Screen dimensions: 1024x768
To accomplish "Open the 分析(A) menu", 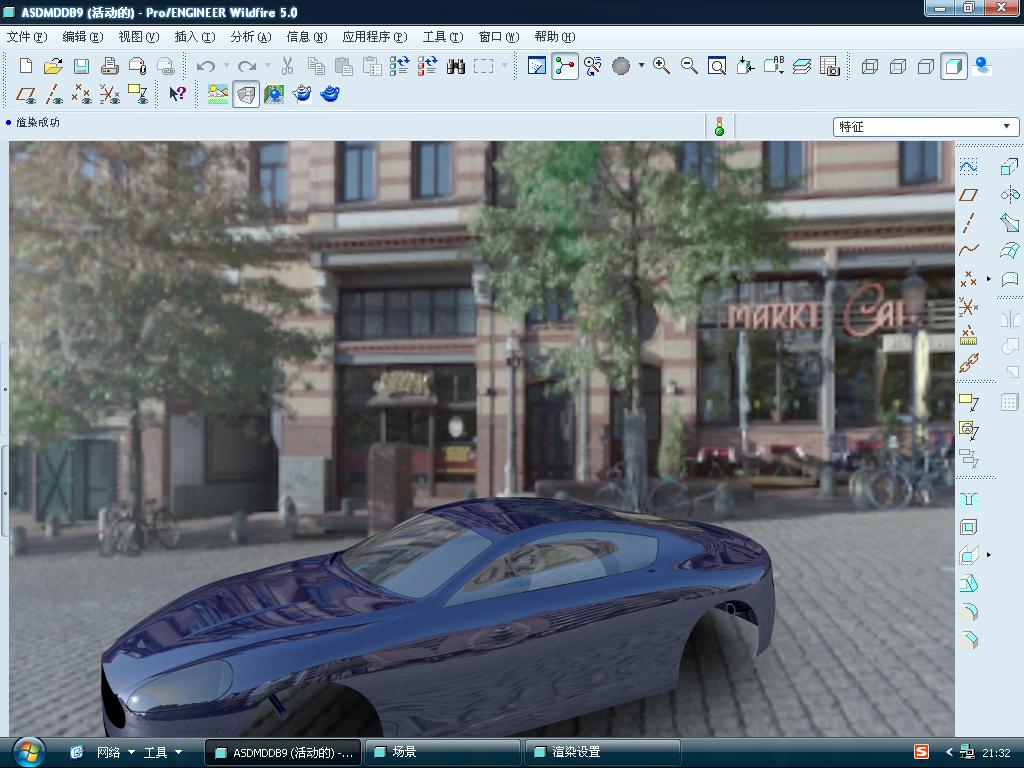I will pyautogui.click(x=250, y=37).
